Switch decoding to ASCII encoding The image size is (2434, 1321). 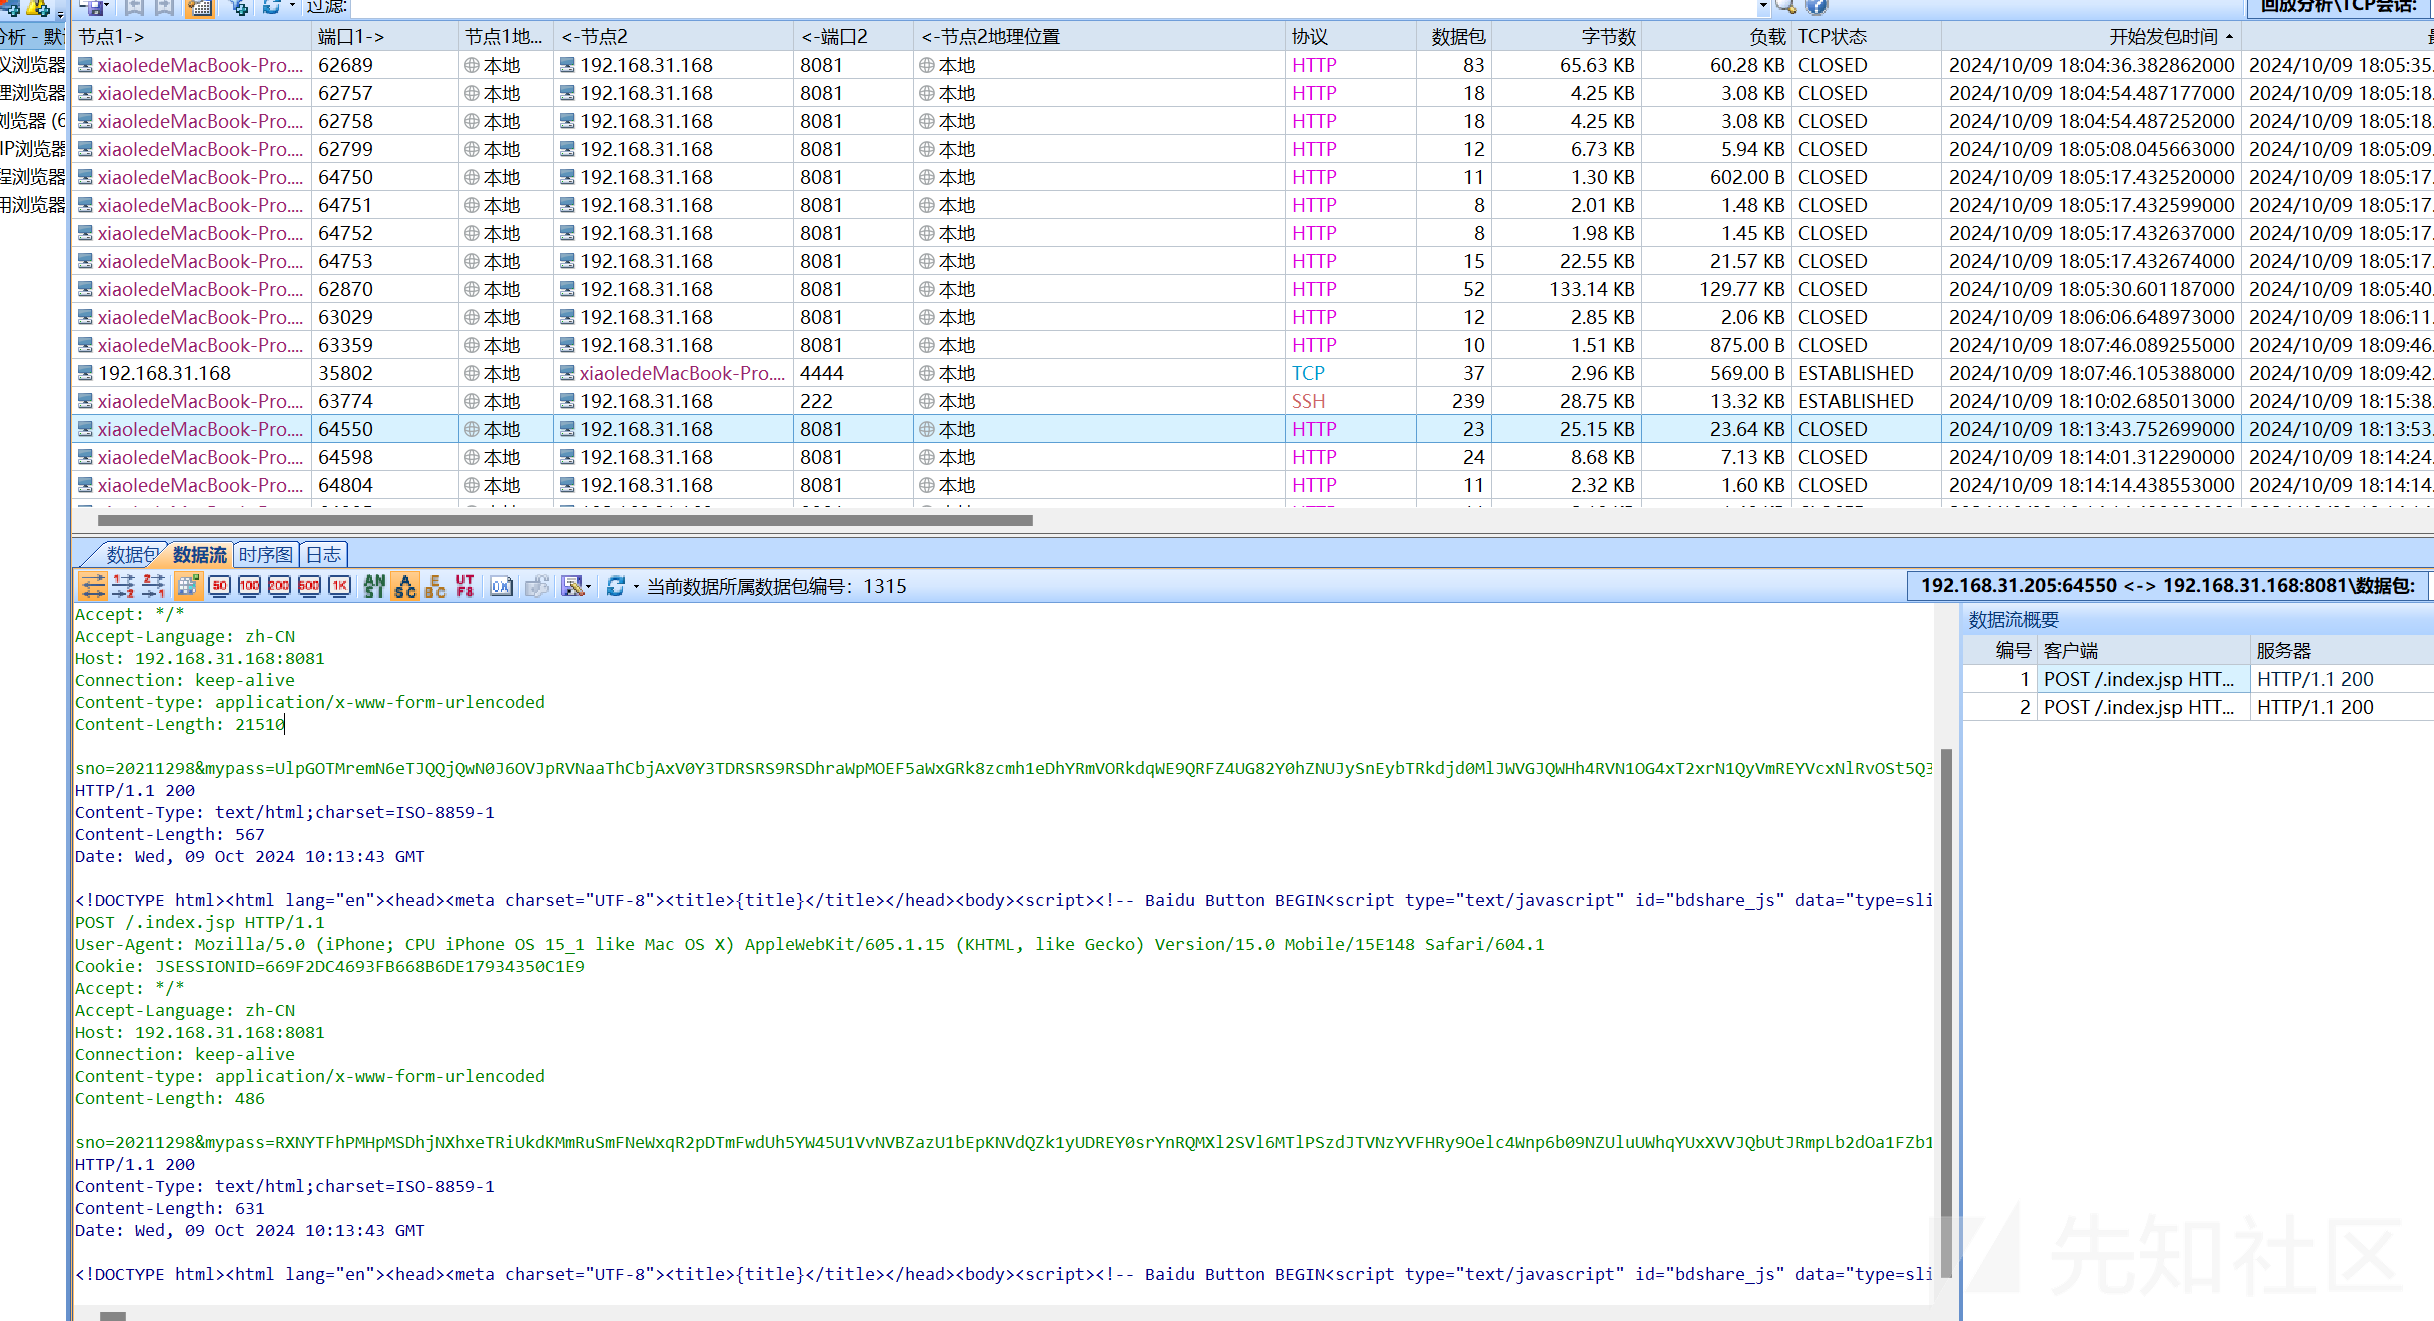[405, 586]
